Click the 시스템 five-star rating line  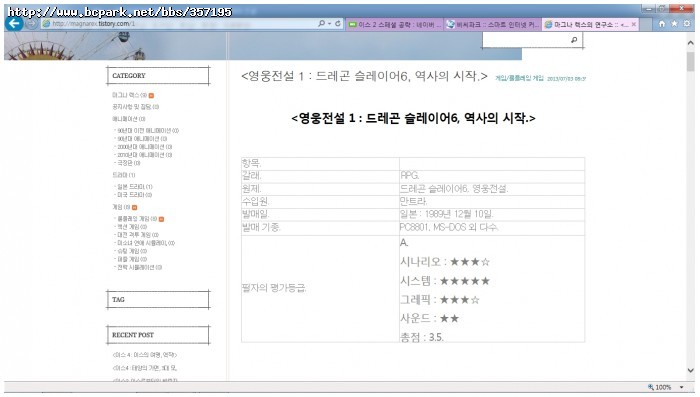point(445,281)
